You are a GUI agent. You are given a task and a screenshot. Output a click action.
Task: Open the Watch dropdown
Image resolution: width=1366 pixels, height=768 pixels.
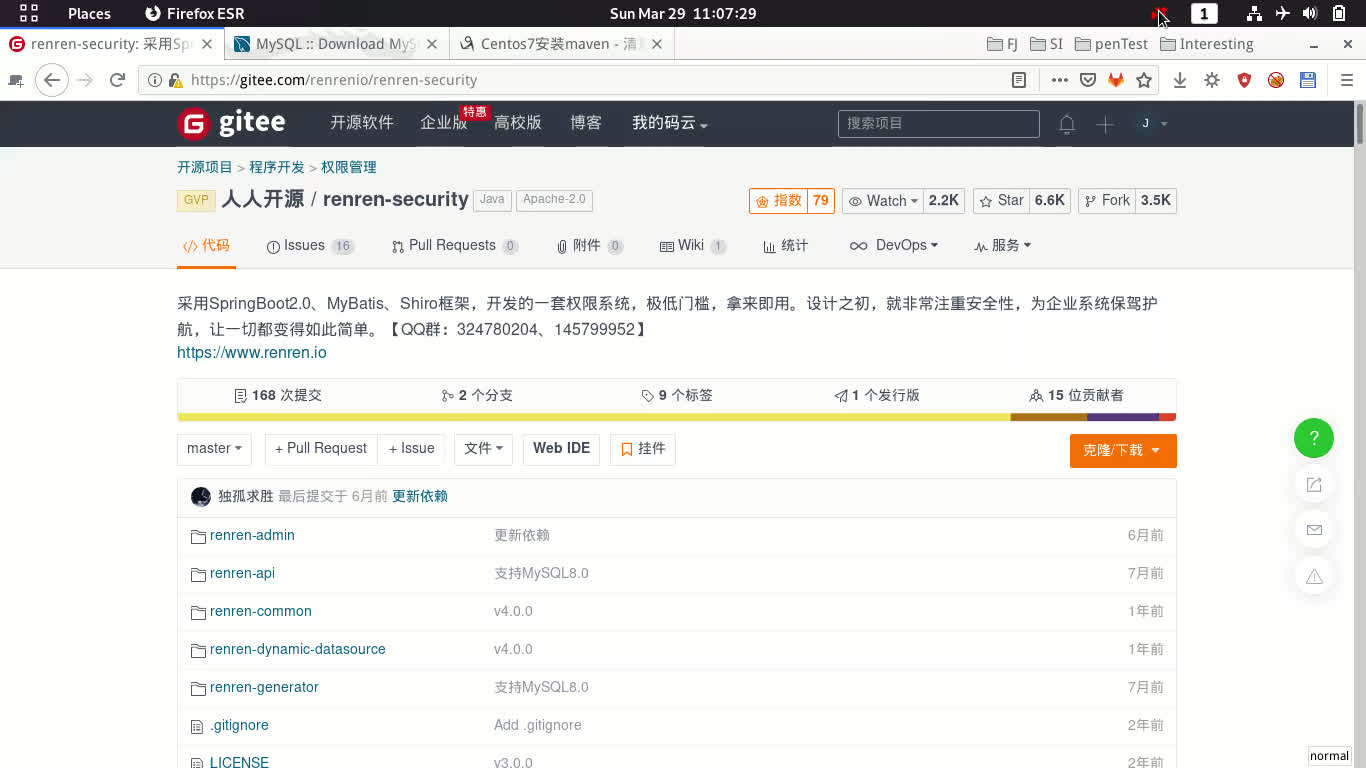click(x=883, y=201)
